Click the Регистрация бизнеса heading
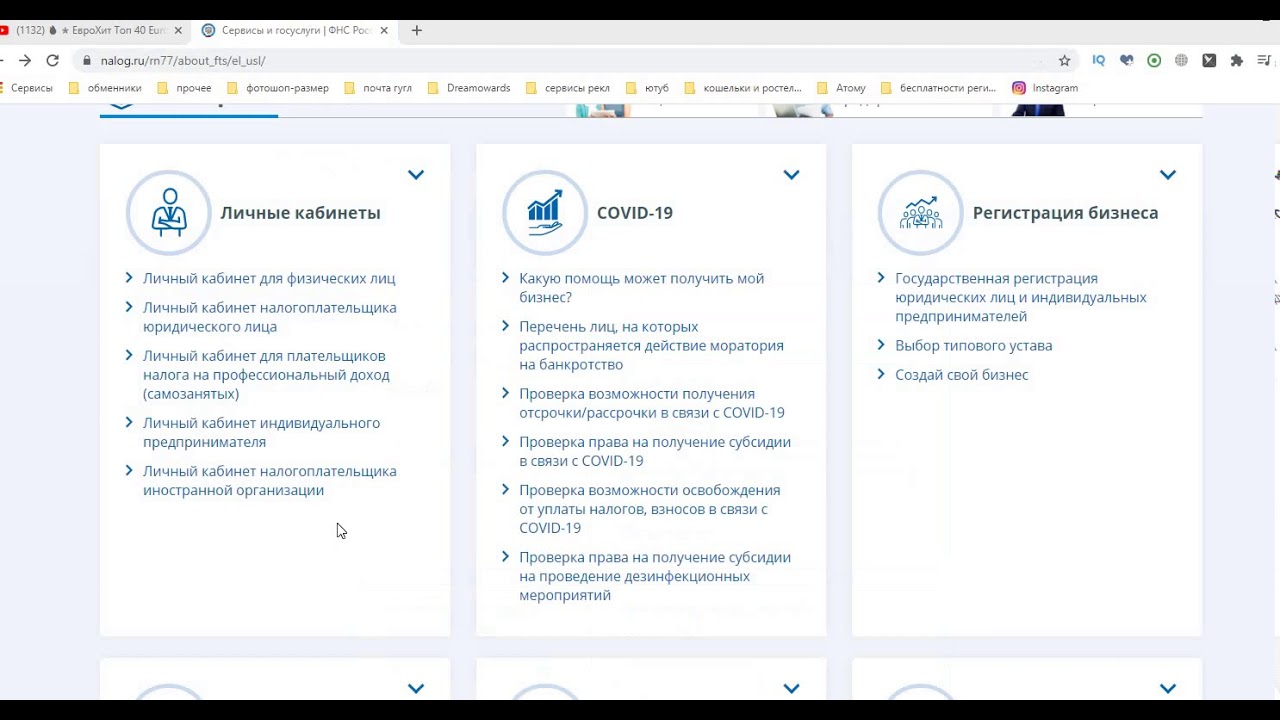Image resolution: width=1280 pixels, height=720 pixels. (x=1065, y=213)
